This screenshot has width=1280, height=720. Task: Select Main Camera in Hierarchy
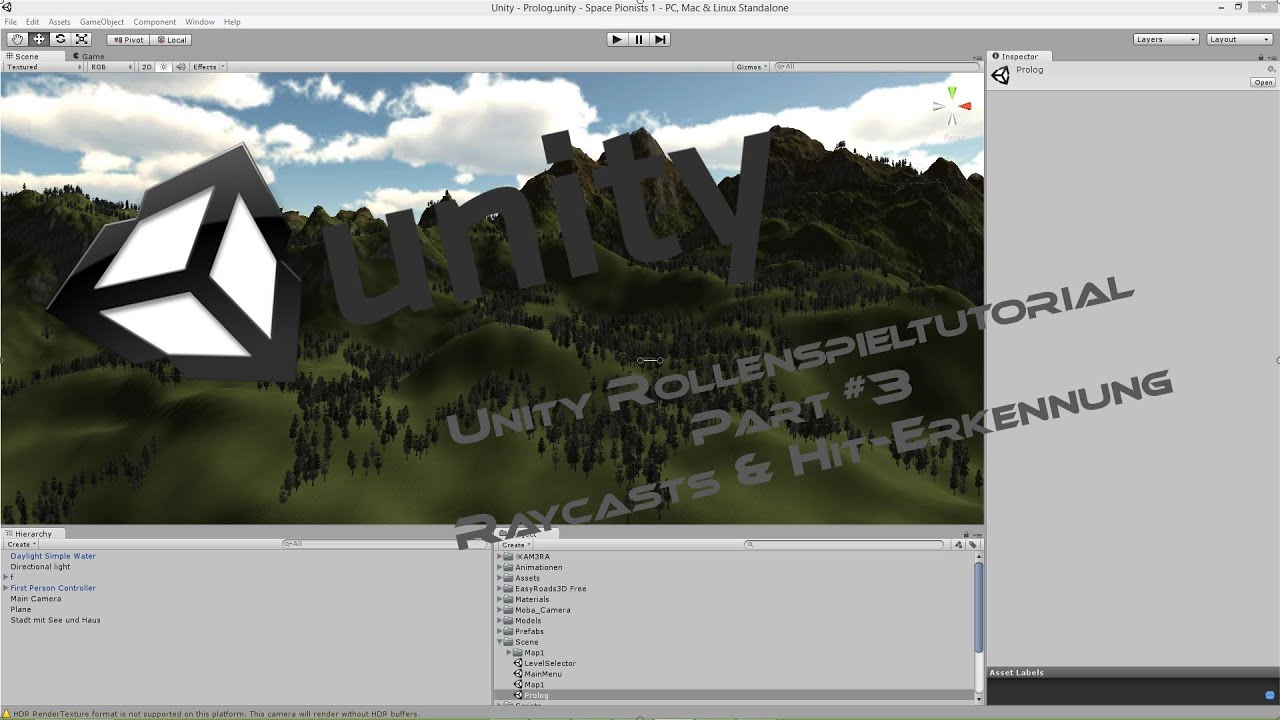coord(36,599)
